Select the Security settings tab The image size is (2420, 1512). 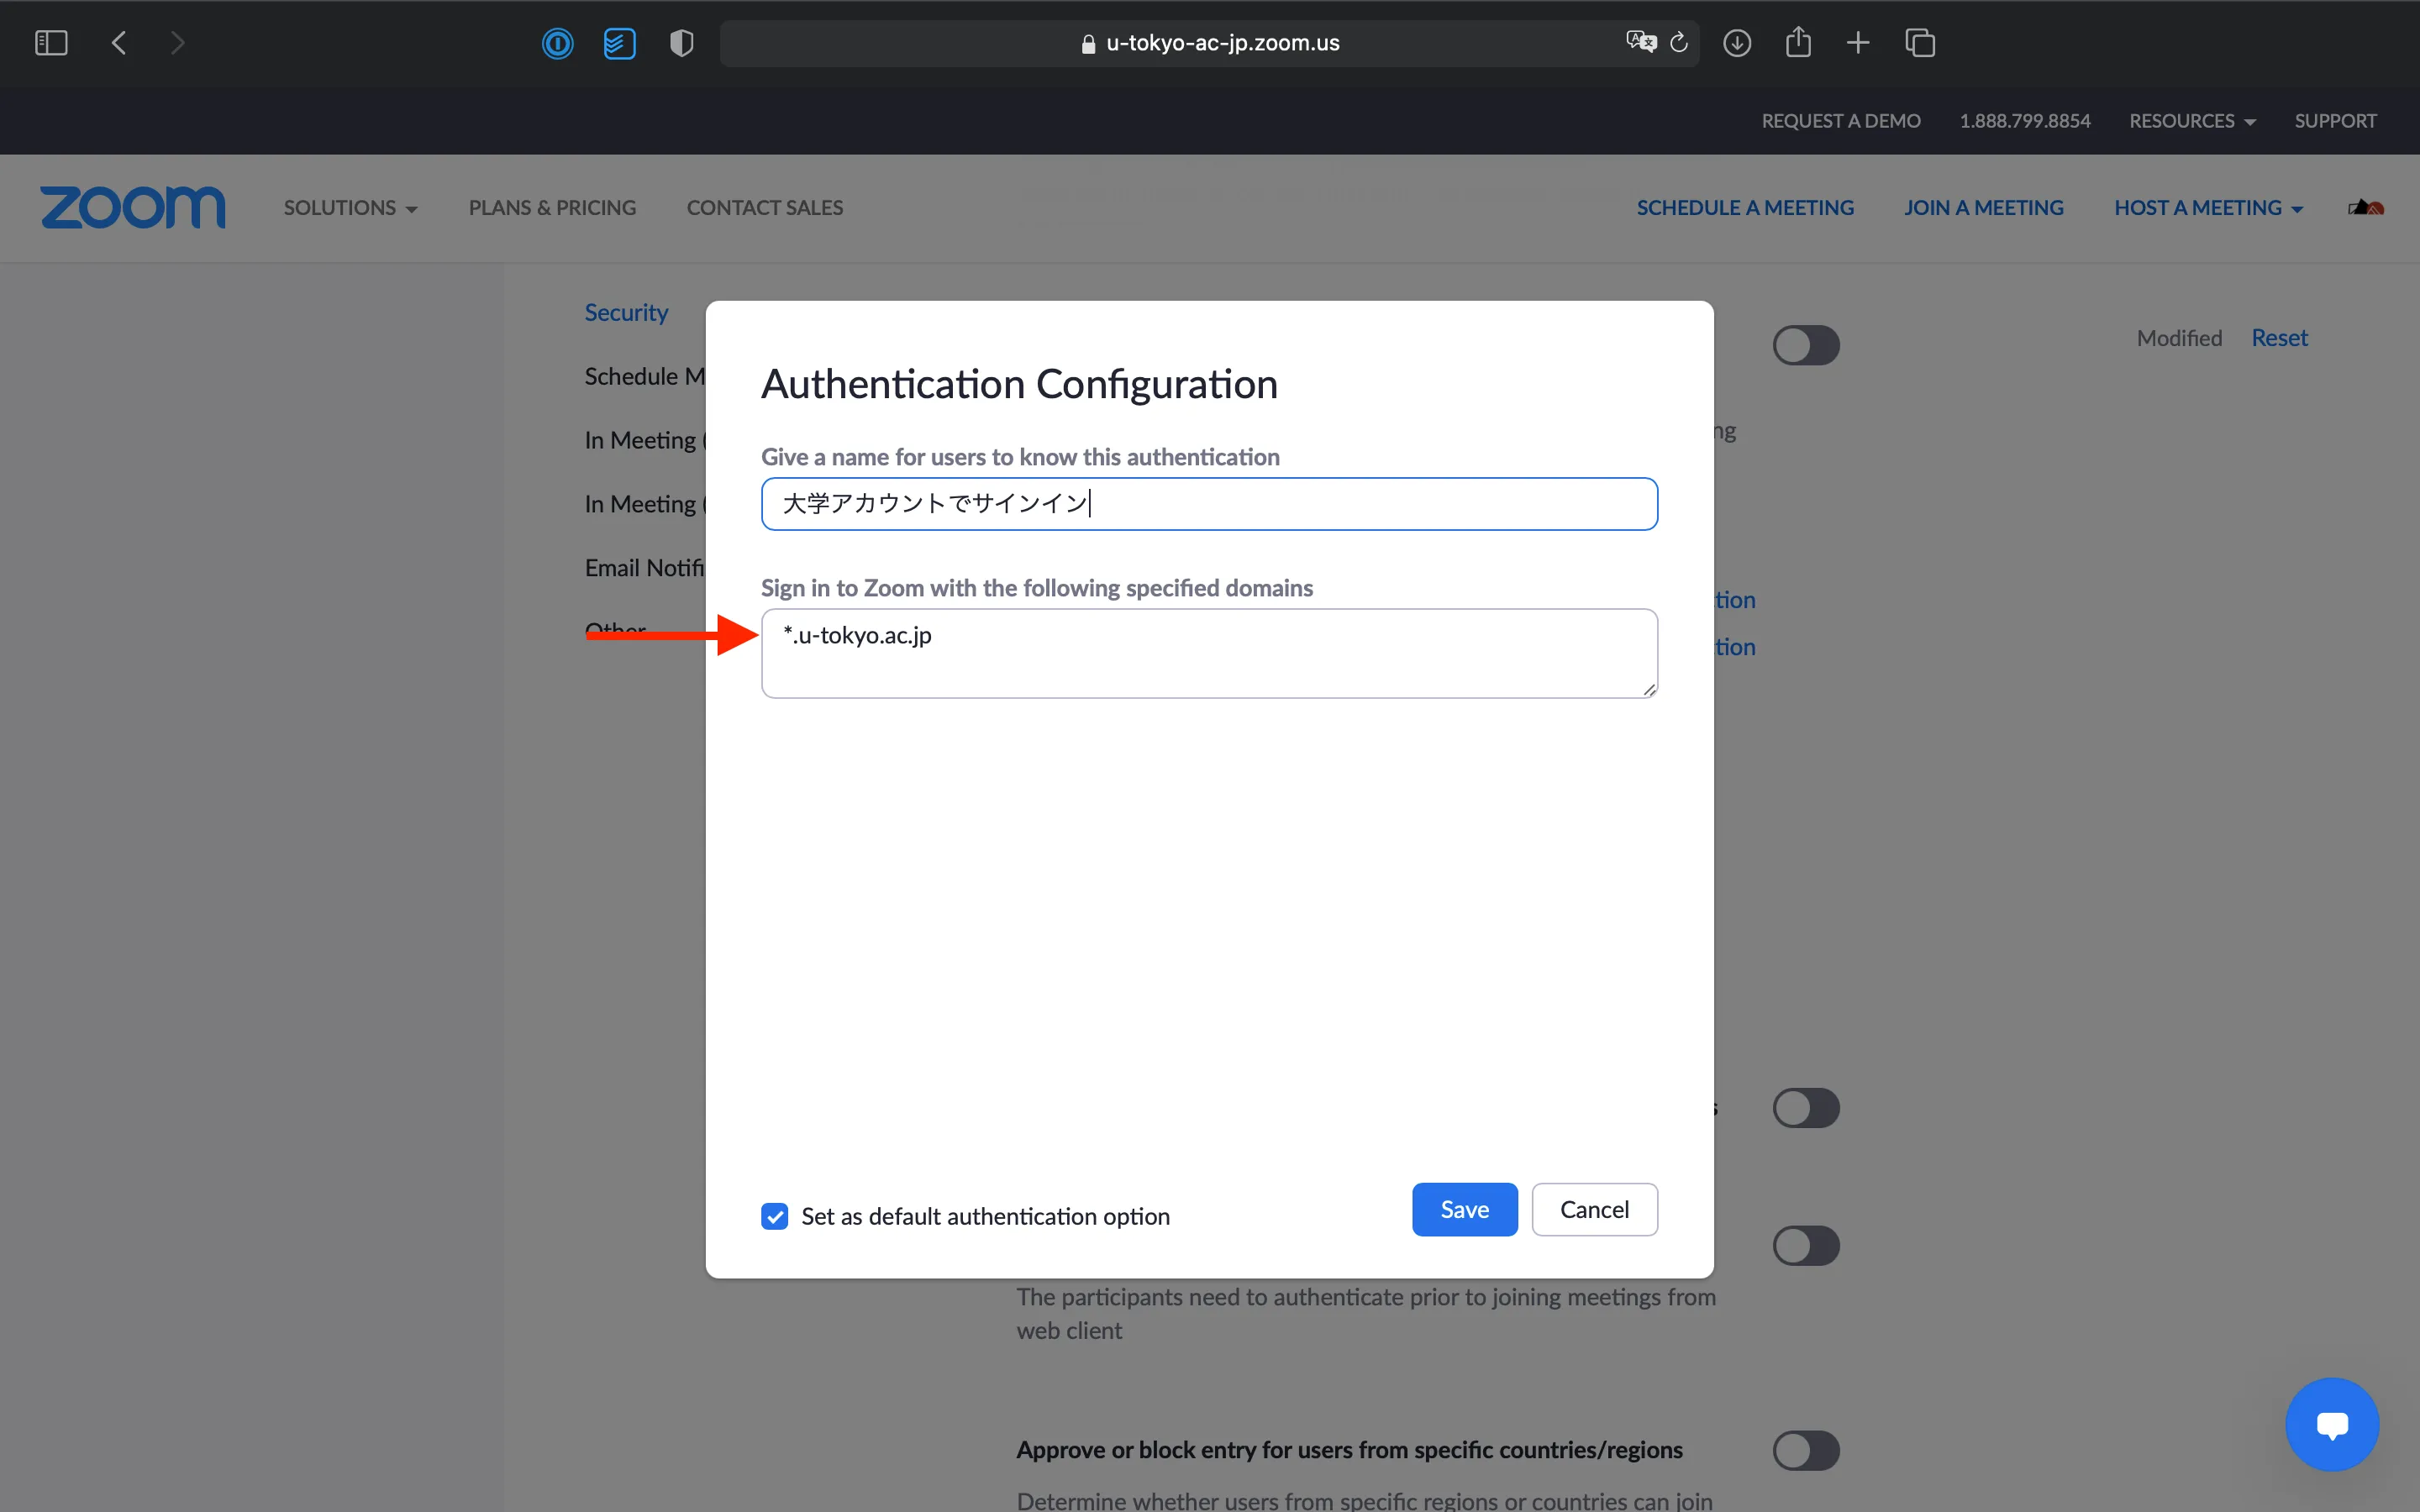[x=626, y=313]
